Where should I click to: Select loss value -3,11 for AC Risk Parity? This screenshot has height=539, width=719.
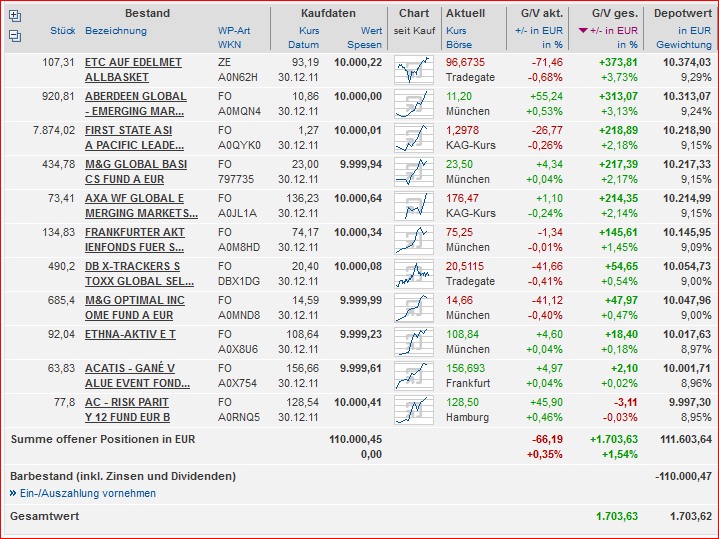tap(625, 402)
